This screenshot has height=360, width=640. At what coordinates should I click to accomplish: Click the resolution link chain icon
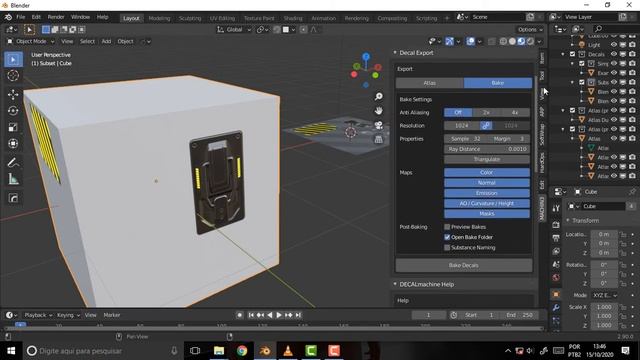coord(486,126)
